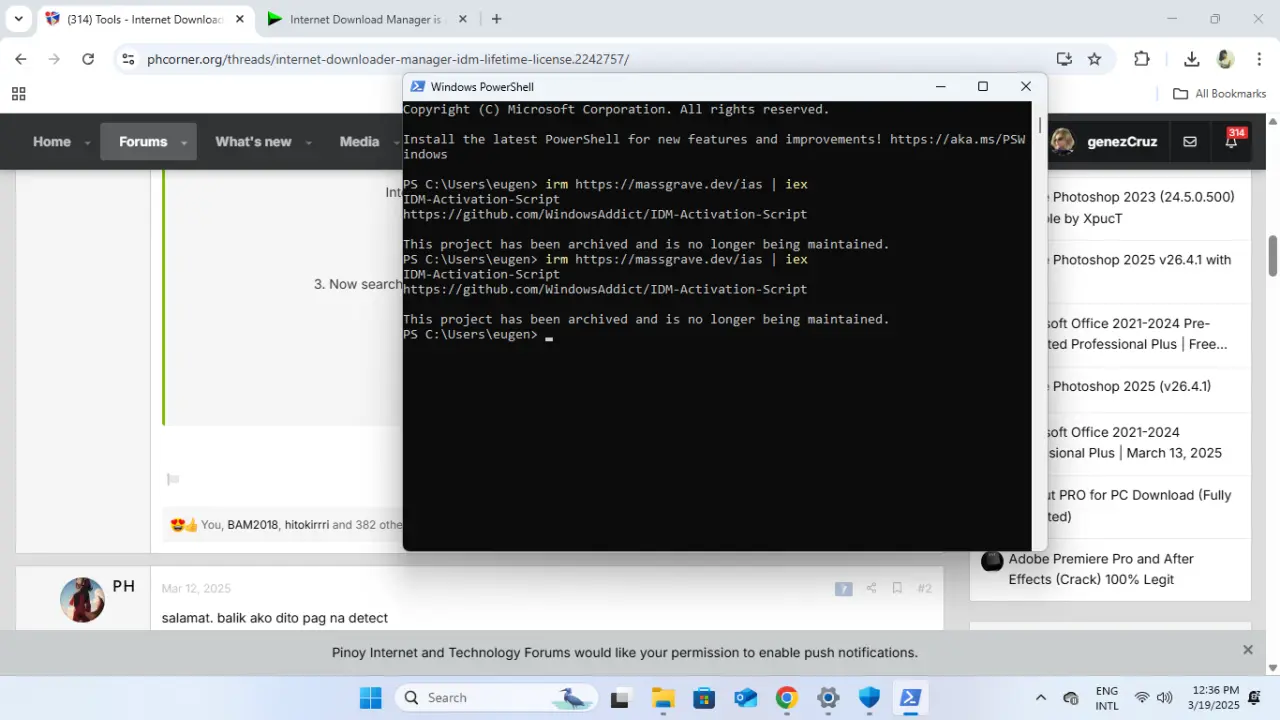Open the Chrome downloads icon
1280x720 pixels.
pos(1191,59)
